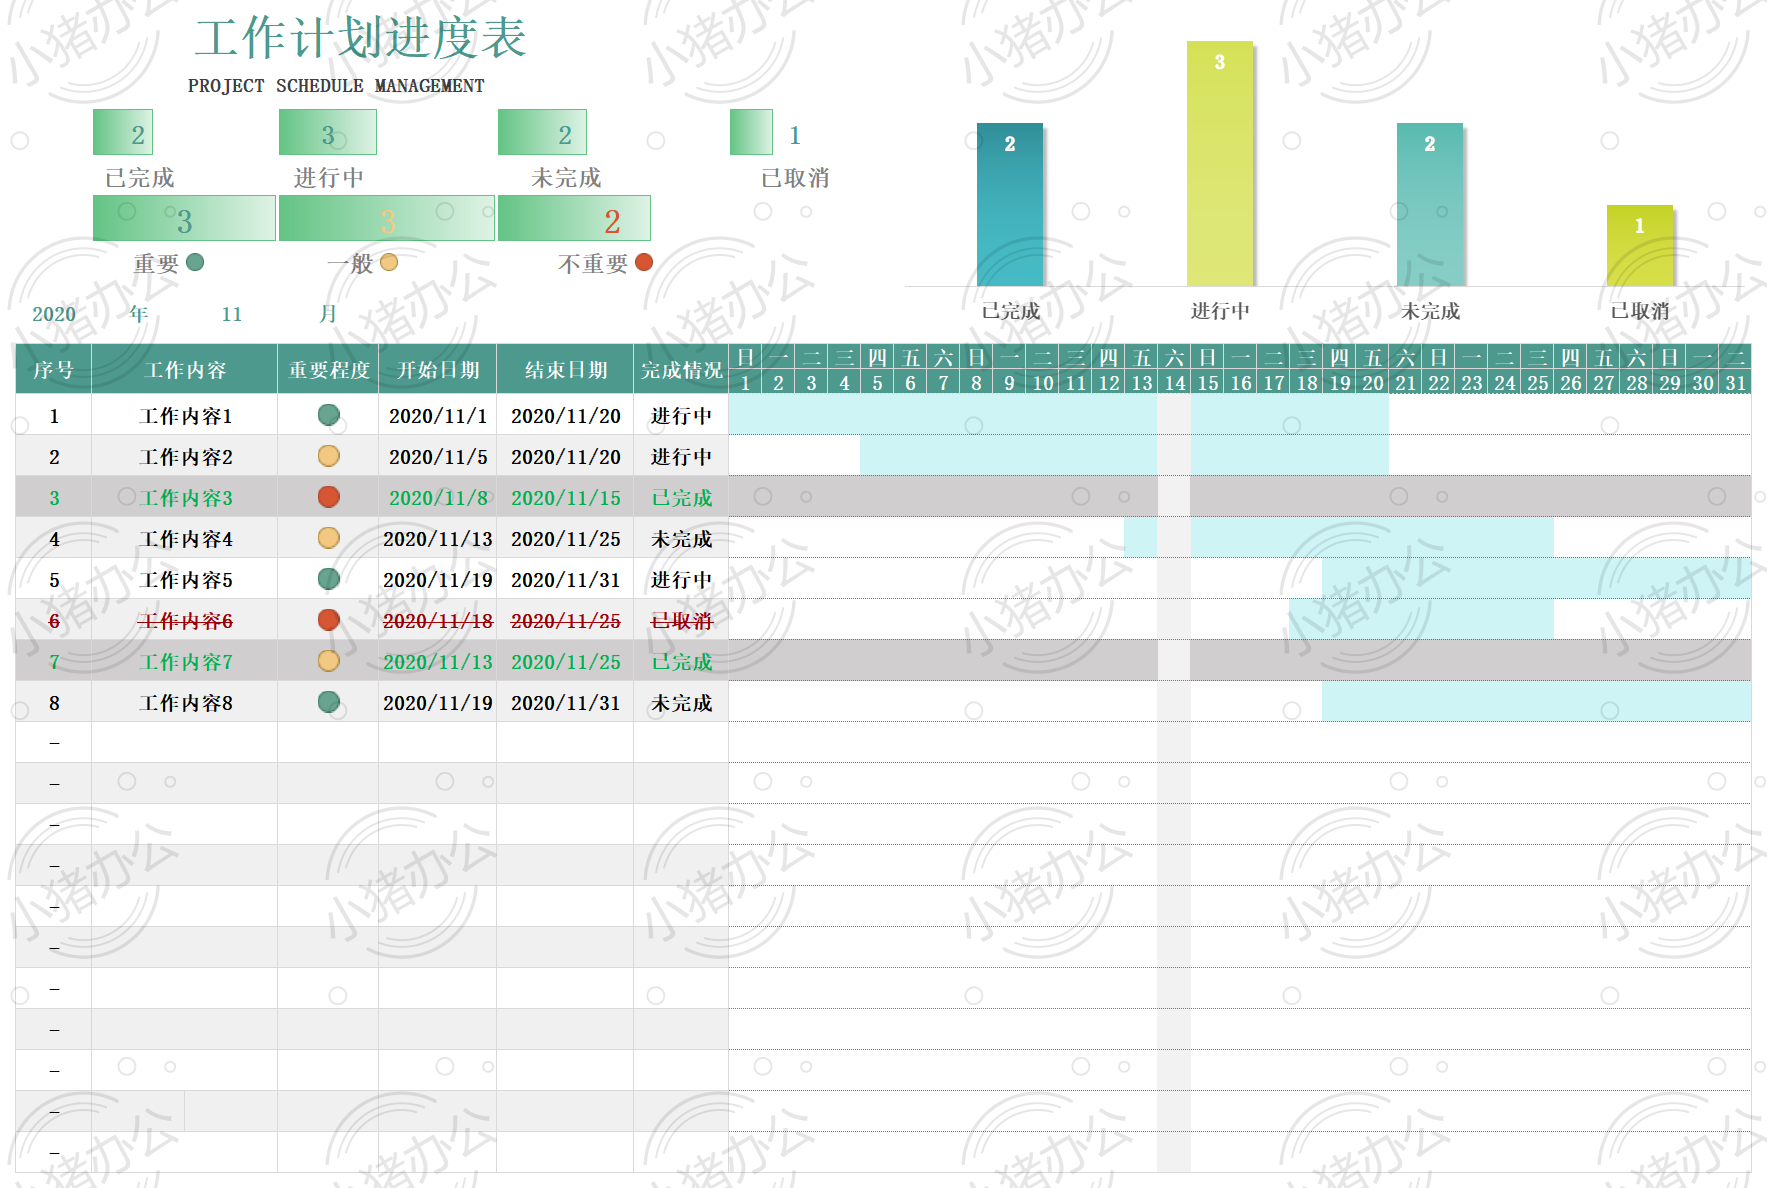Click the day 1 calendar header
1767x1188 pixels.
(x=745, y=382)
